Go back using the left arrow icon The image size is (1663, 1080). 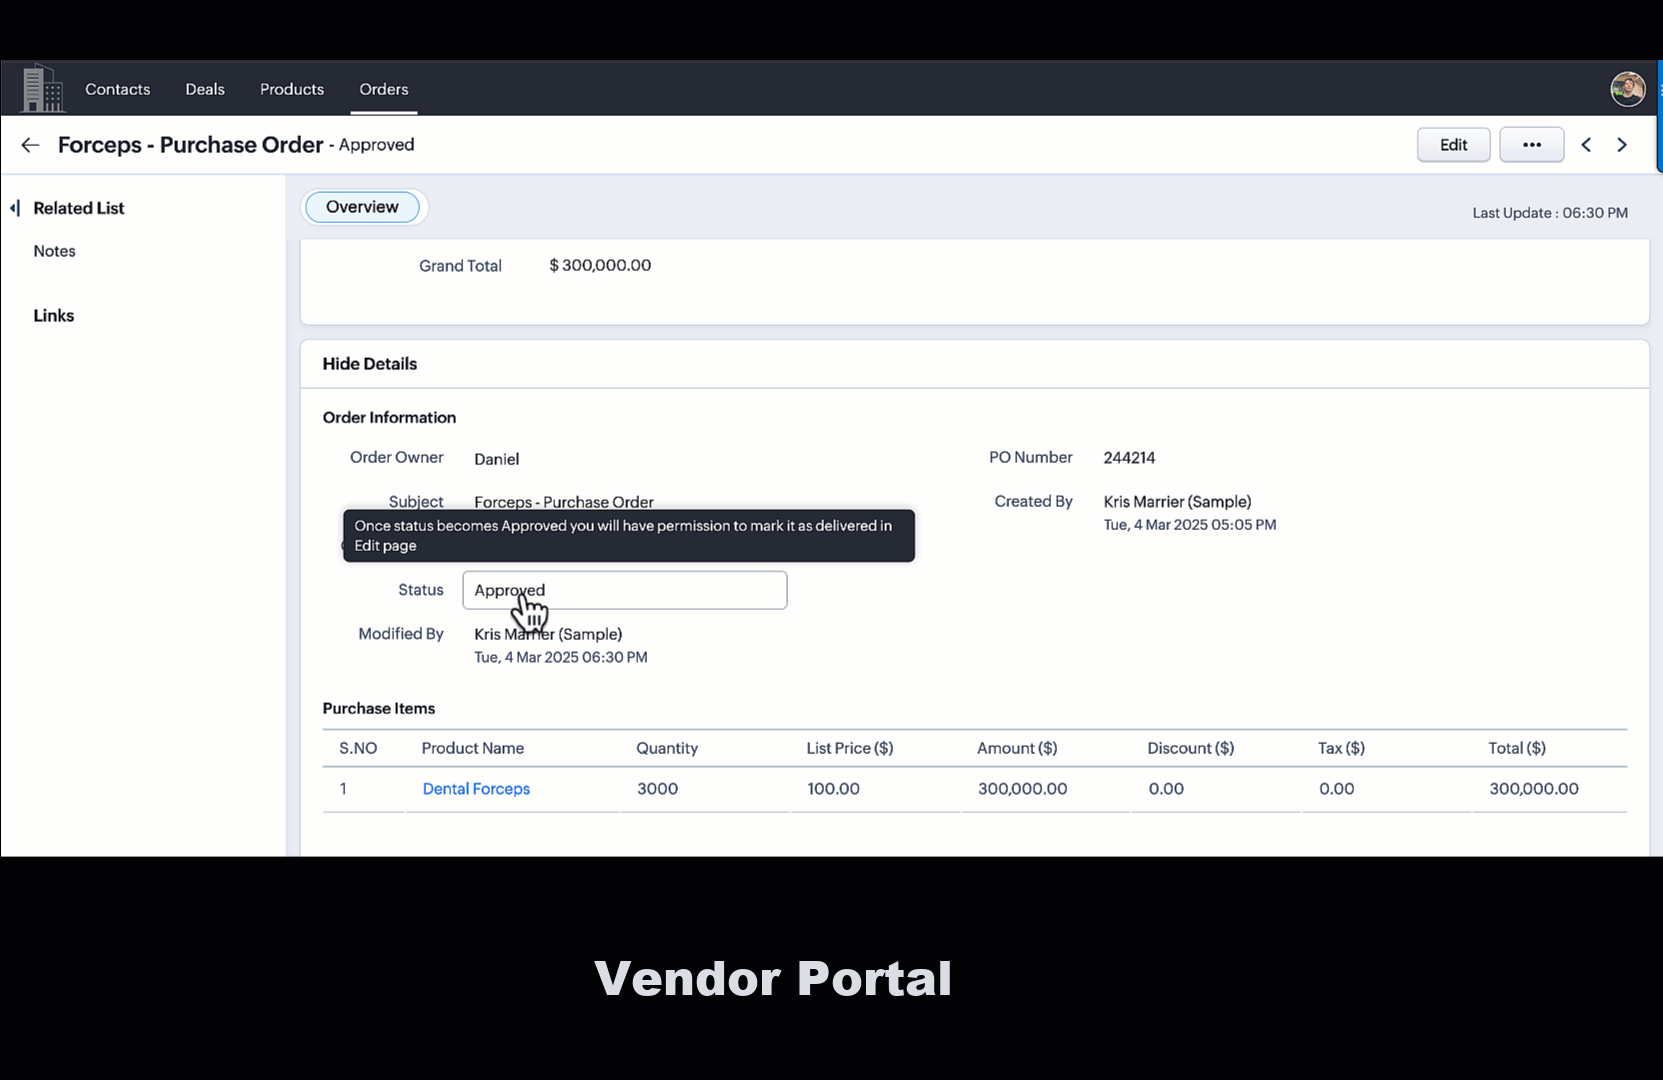30,145
